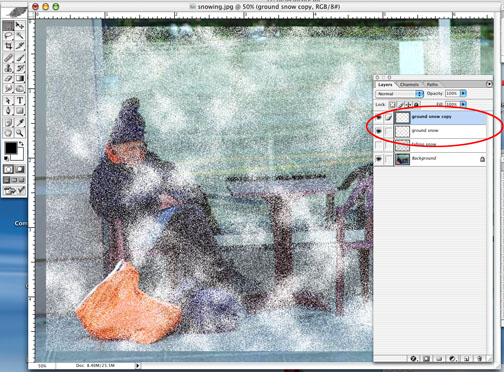Select the Eyedropper tool
The height and width of the screenshot is (372, 504).
coord(20,122)
